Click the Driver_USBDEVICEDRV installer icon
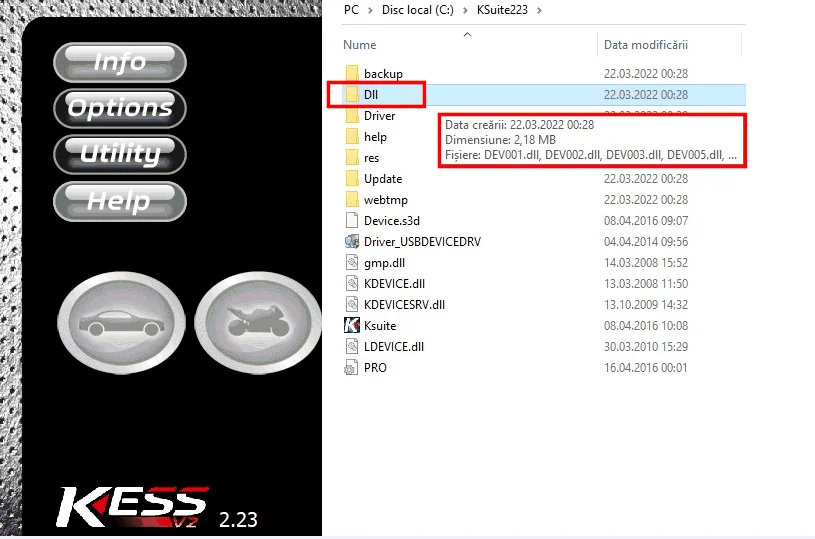The height and width of the screenshot is (539, 815). [352, 241]
